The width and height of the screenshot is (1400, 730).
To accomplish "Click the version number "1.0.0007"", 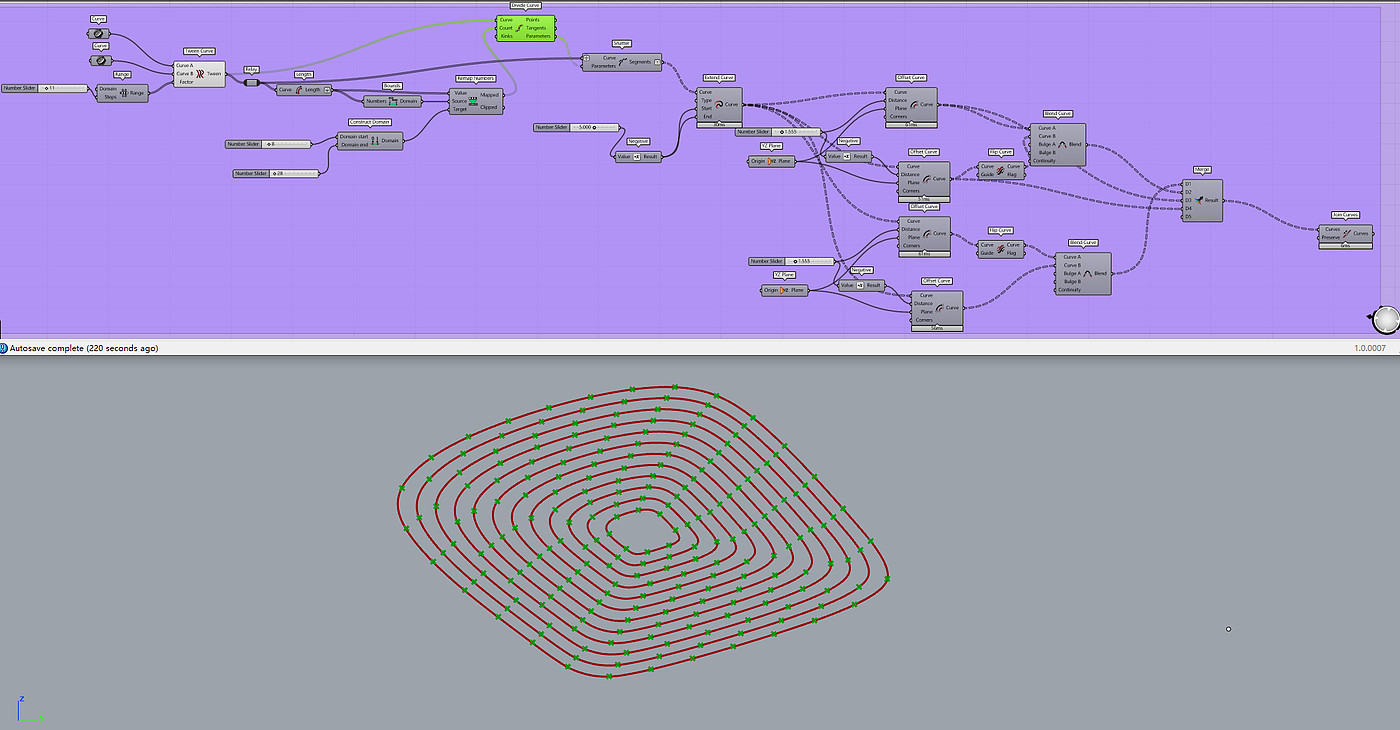I will (1370, 348).
